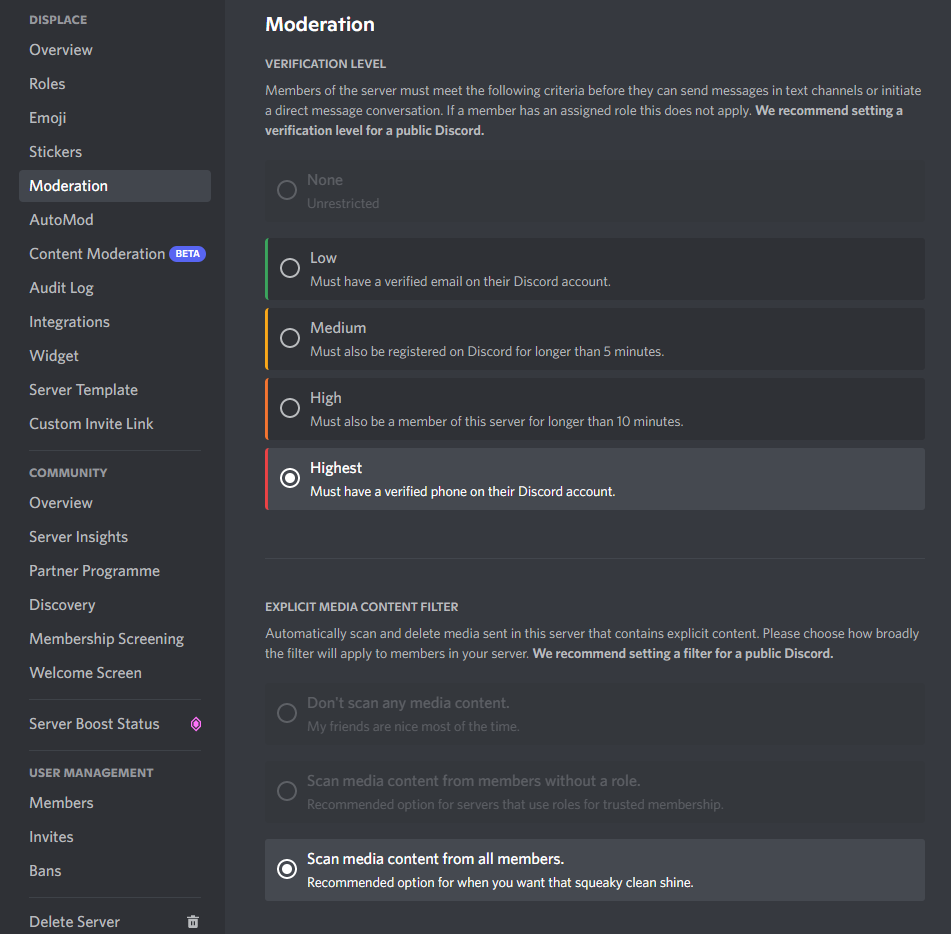Open the Emoji settings

(47, 117)
